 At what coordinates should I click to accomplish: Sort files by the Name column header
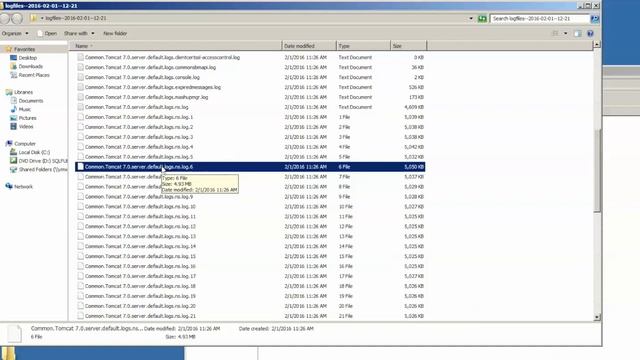(175, 46)
